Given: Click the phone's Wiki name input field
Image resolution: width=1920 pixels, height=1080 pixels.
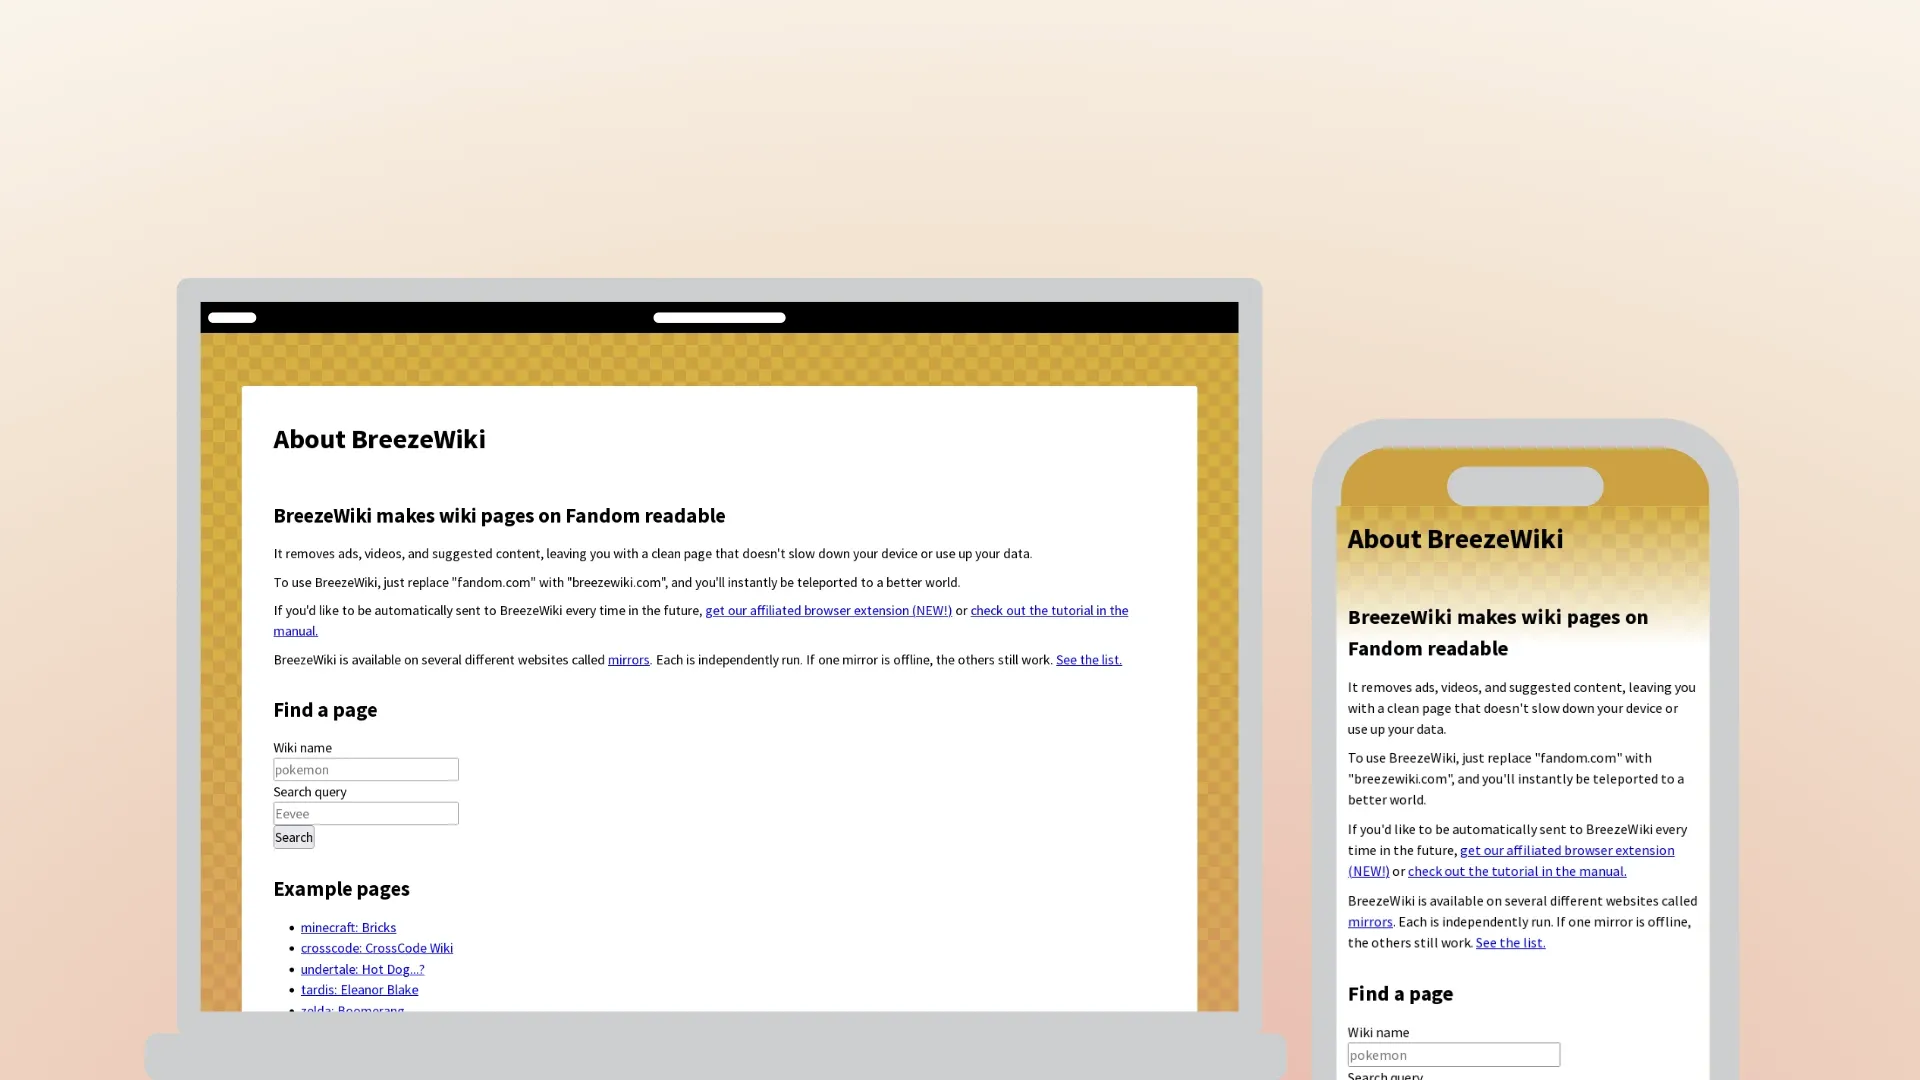Looking at the screenshot, I should [1453, 1054].
